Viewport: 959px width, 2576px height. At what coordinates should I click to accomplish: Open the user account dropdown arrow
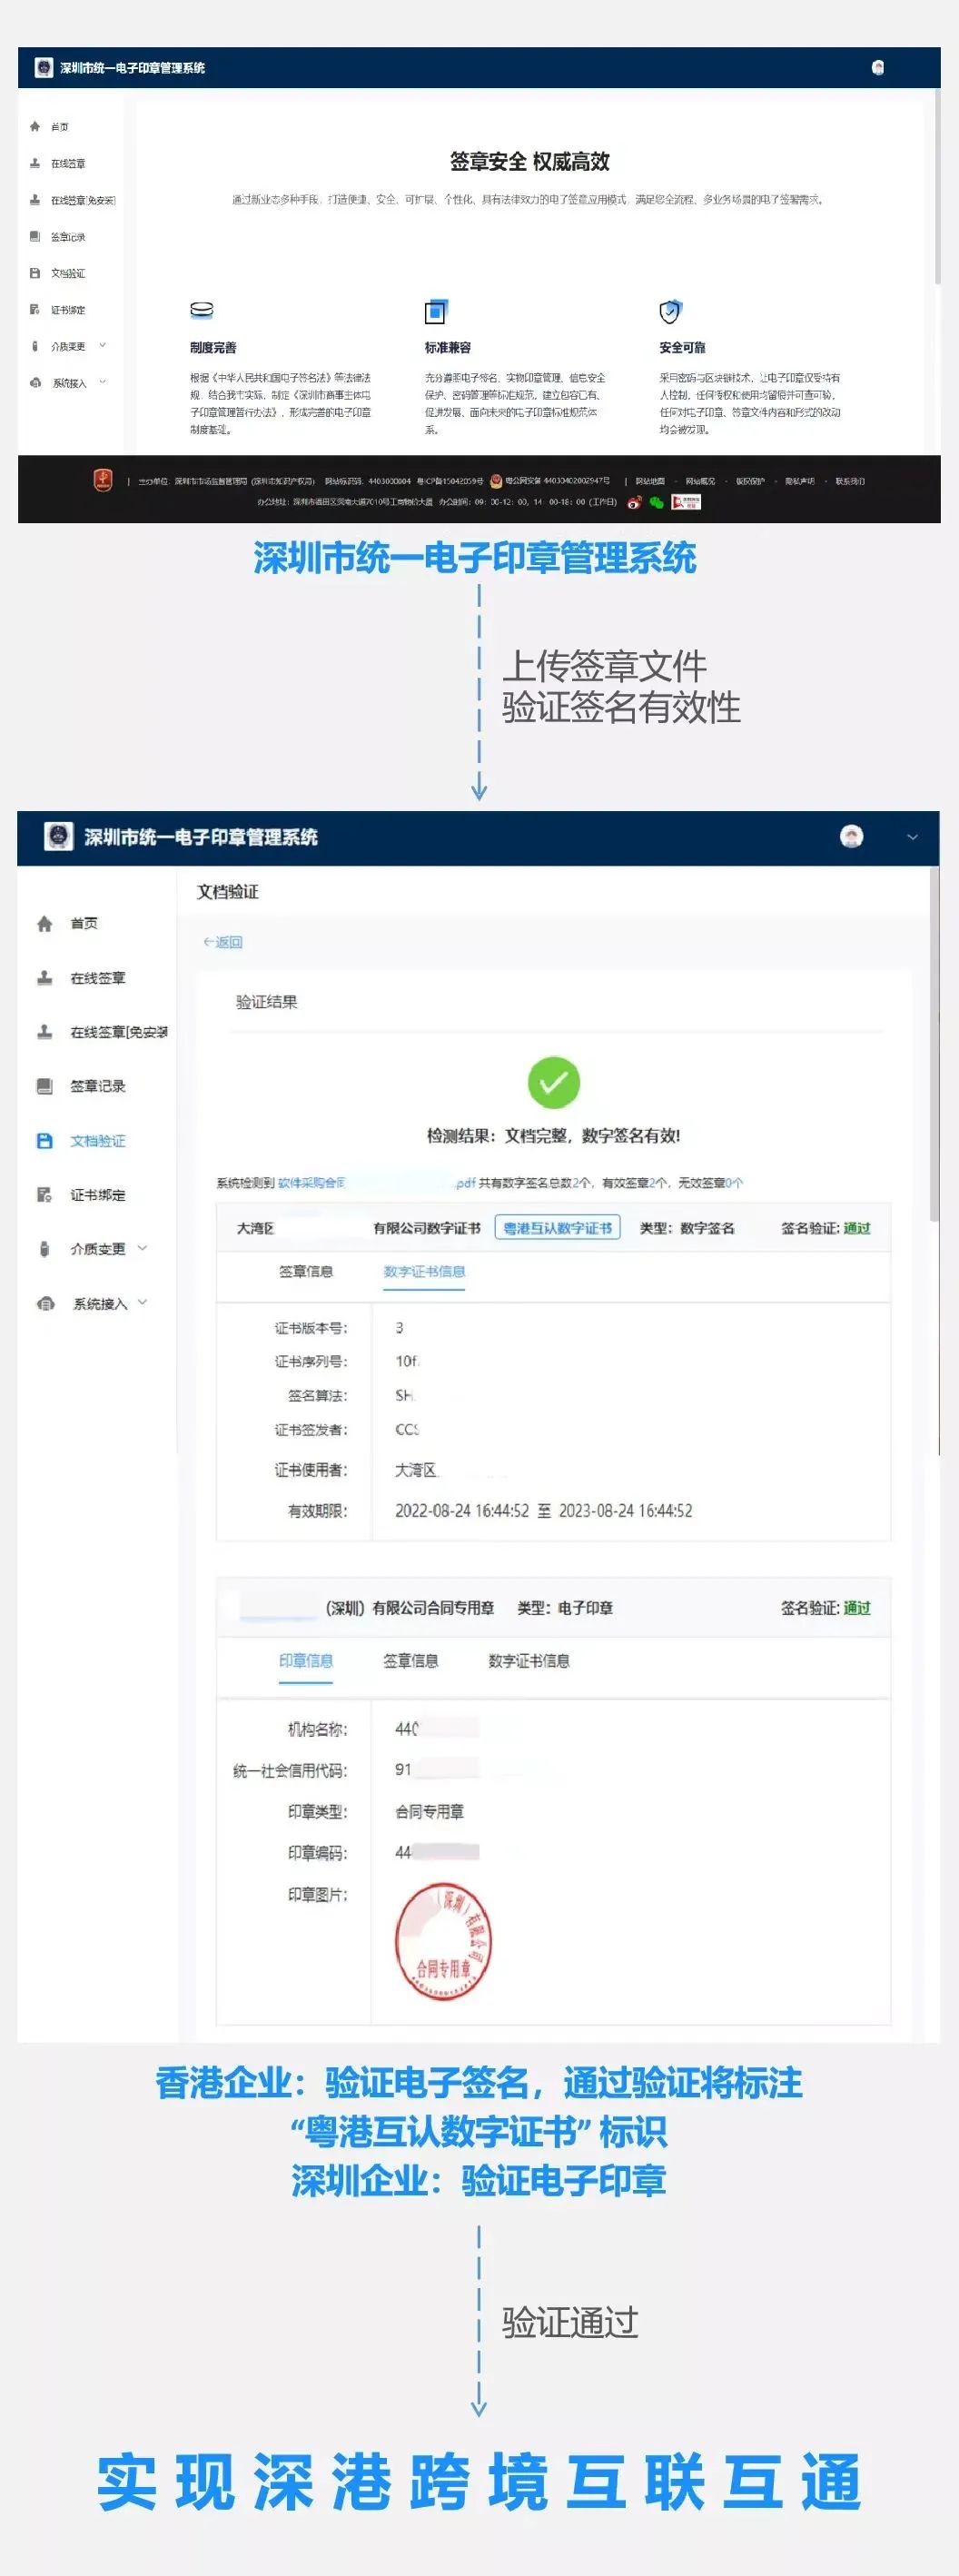[912, 837]
